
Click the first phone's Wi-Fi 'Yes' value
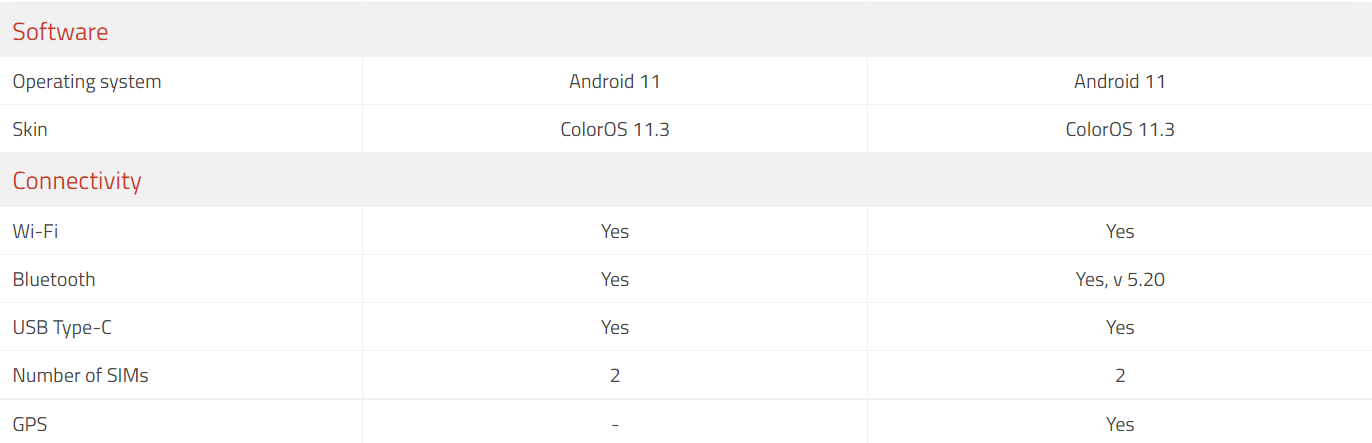tap(615, 232)
